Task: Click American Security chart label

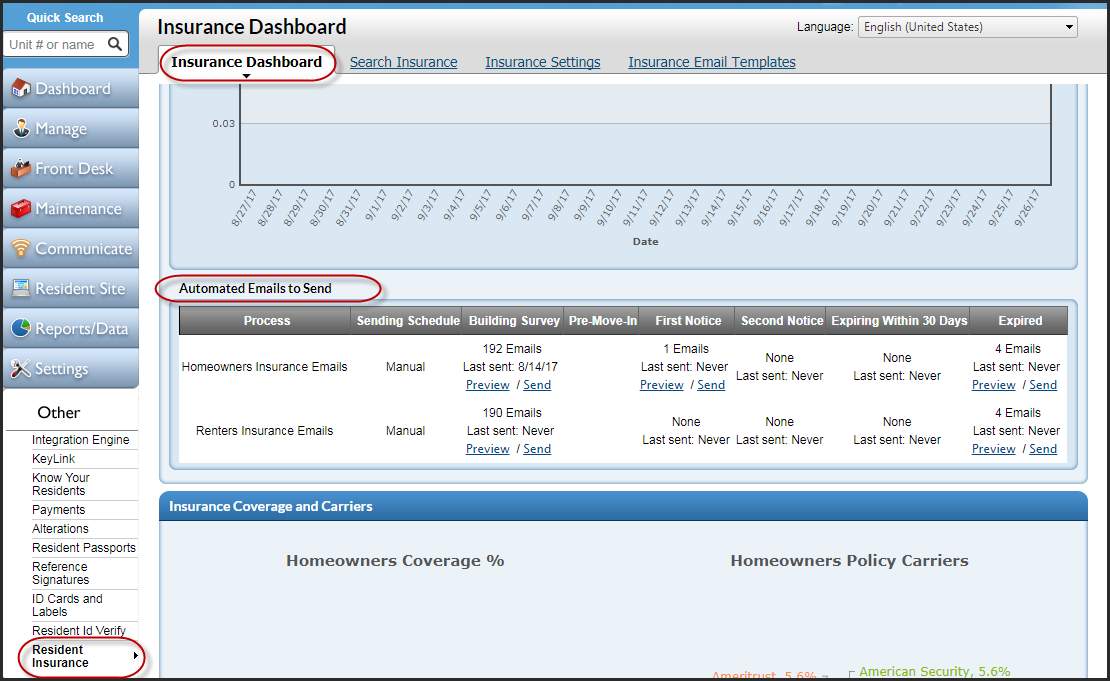Action: coord(934,672)
